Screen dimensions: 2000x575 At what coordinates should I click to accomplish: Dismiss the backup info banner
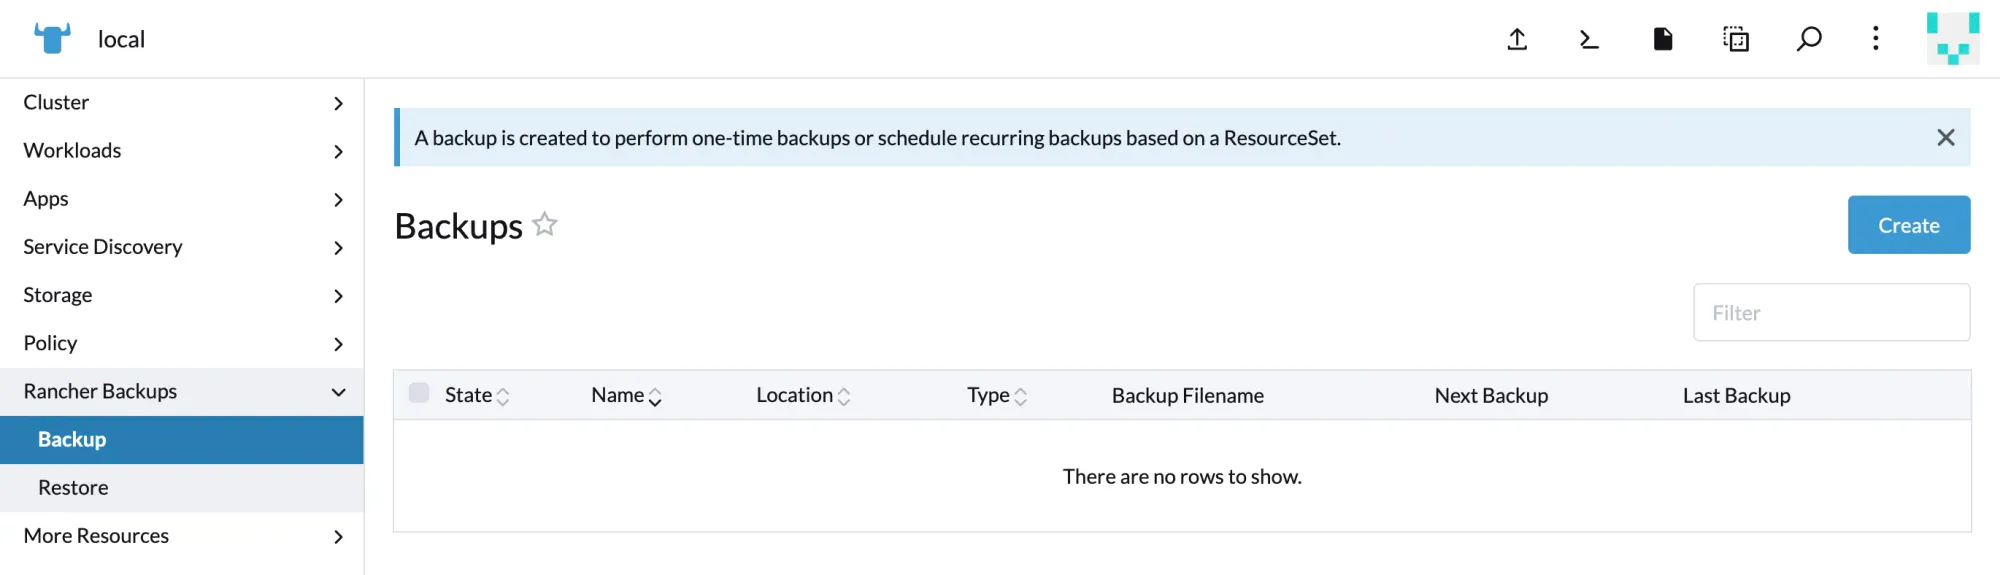click(x=1945, y=138)
